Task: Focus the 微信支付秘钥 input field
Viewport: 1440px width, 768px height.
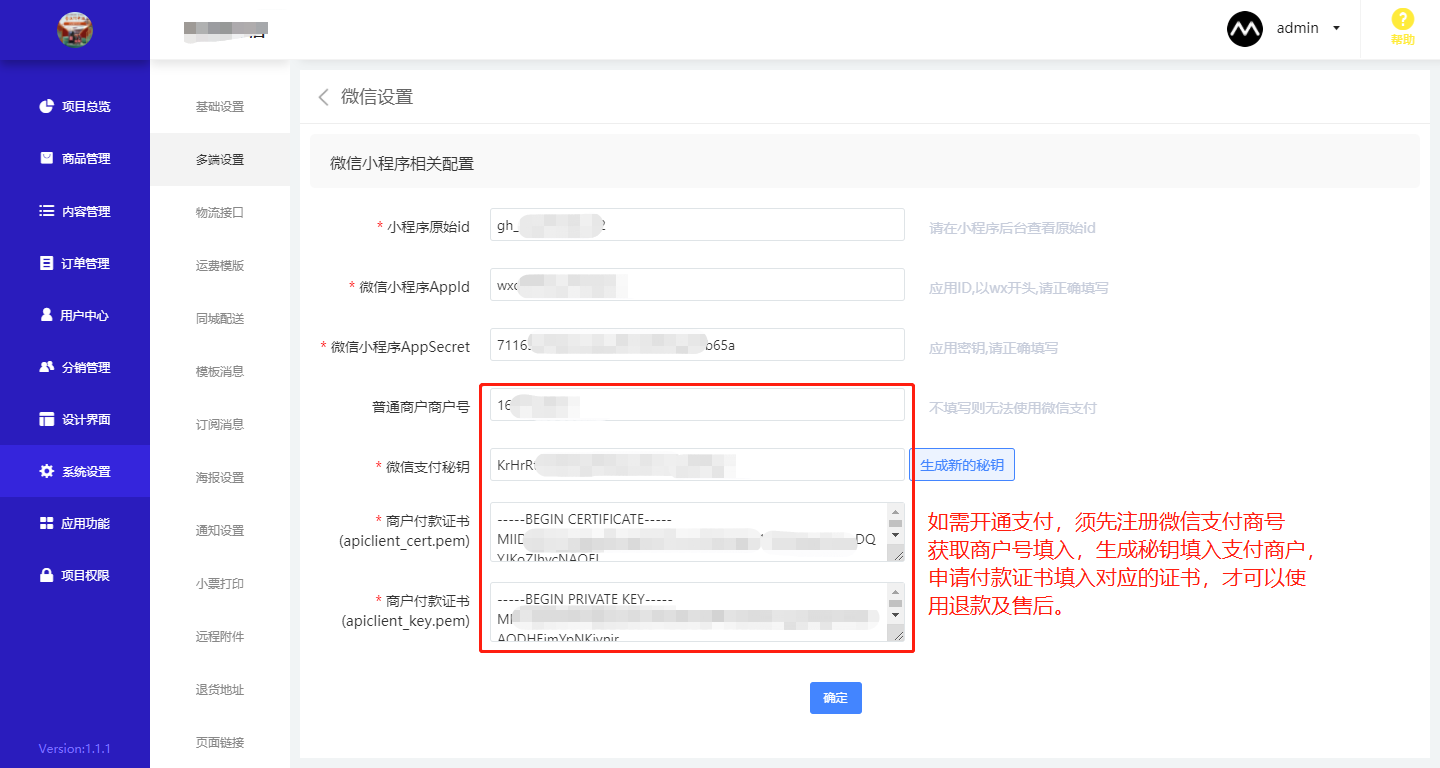Action: click(697, 465)
